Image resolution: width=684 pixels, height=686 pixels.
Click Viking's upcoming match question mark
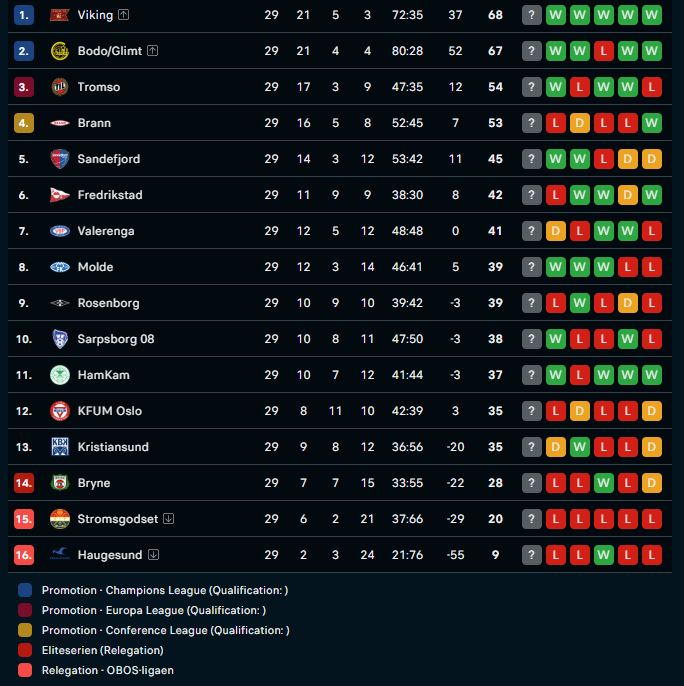tap(532, 15)
